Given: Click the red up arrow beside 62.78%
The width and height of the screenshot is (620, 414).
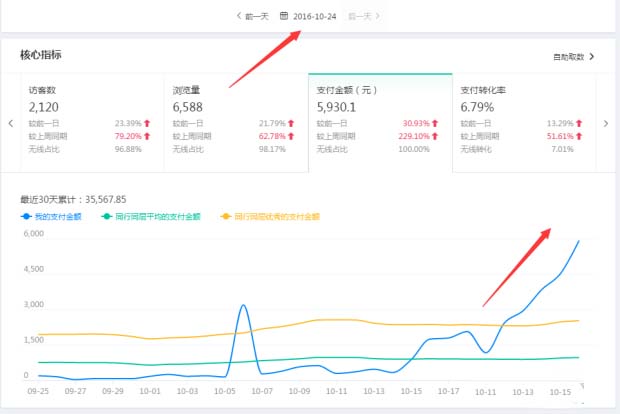Looking at the screenshot, I should point(291,136).
